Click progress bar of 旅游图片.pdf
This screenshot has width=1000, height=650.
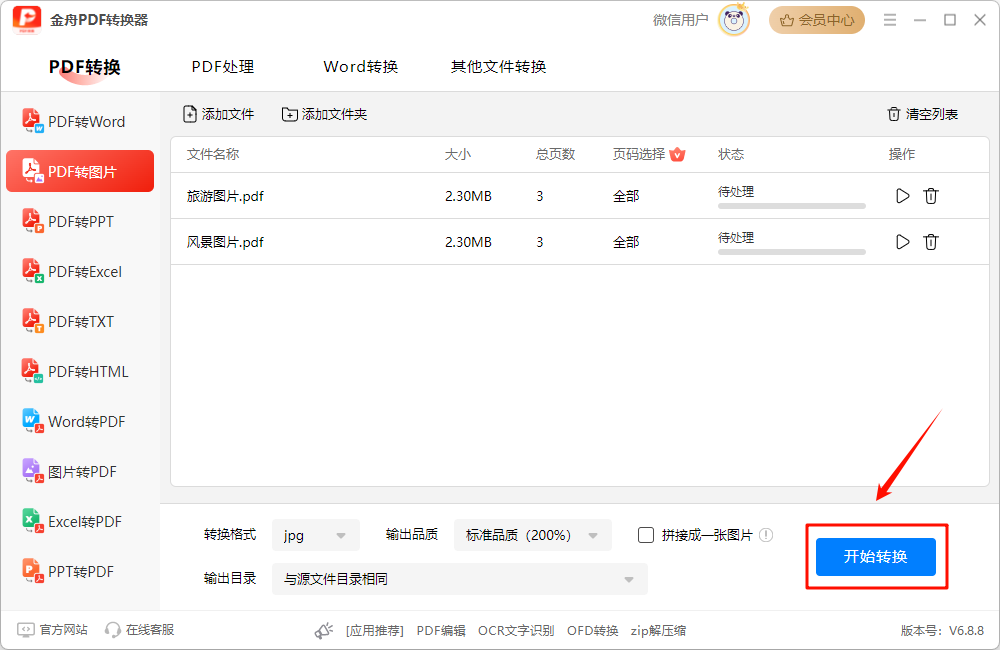[x=791, y=206]
